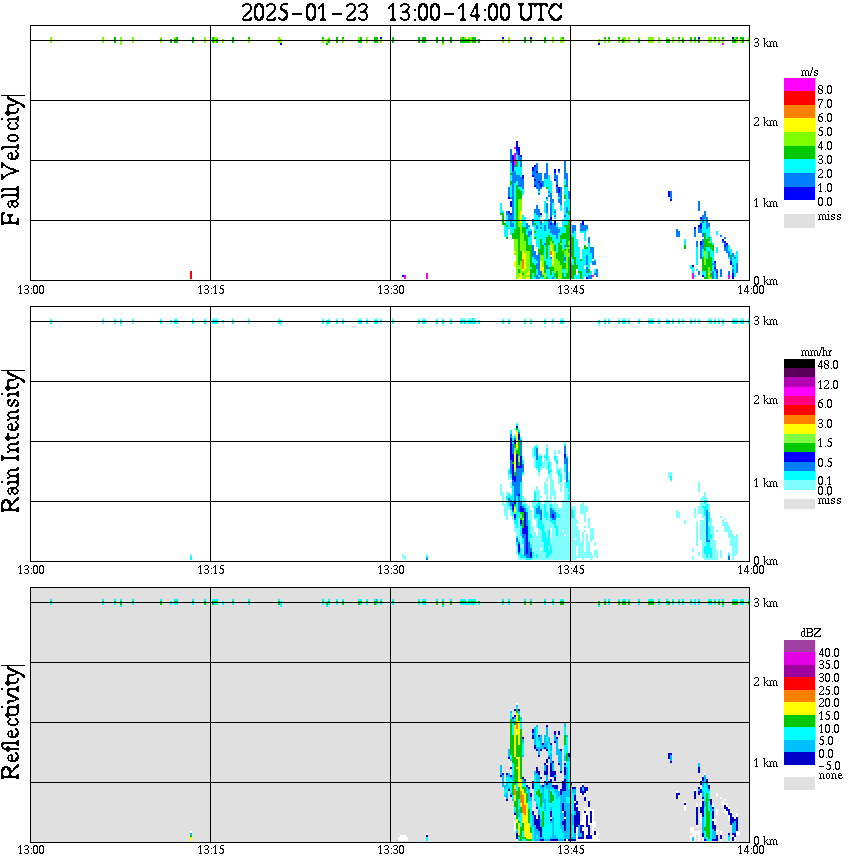The height and width of the screenshot is (868, 850).
Task: Click the blue 0.5 mm/hr legend swatch
Action: point(799,457)
